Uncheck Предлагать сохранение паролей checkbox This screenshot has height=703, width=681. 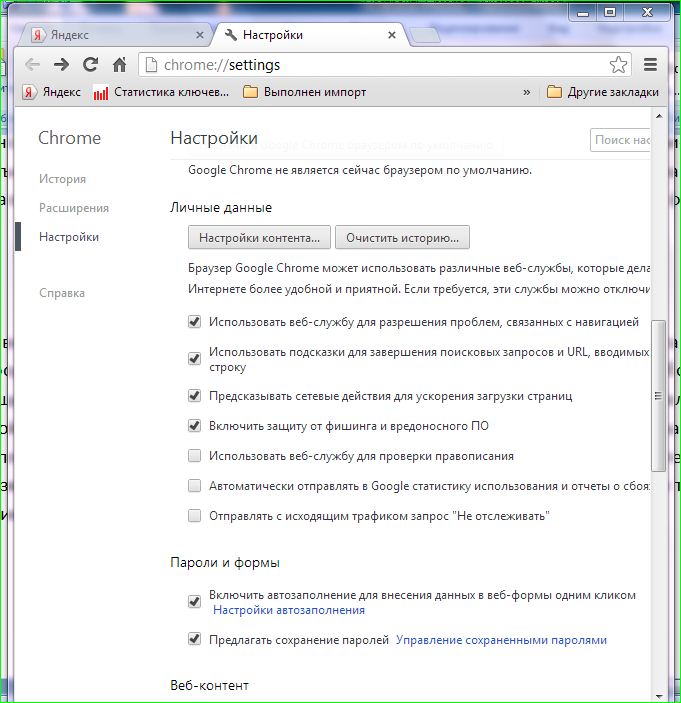tap(194, 639)
